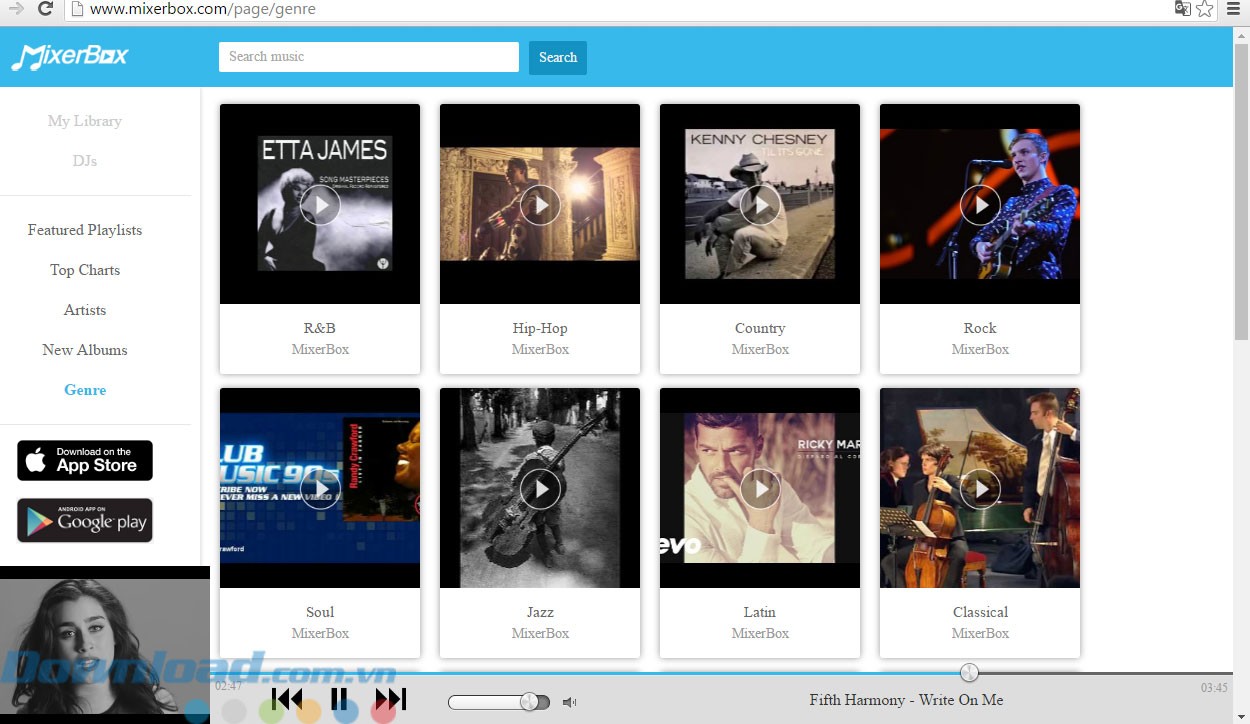
Task: Start the Country playlist play button
Action: pyautogui.click(x=760, y=205)
